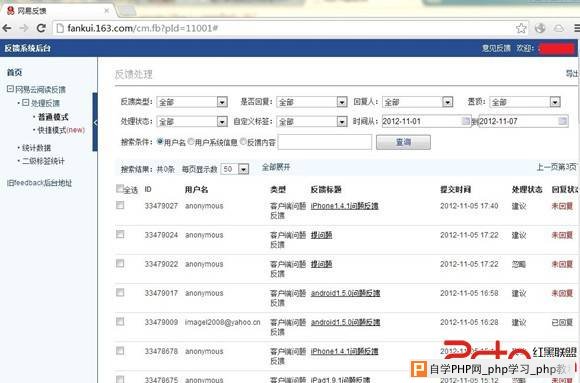Image resolution: width=580 pixels, height=383 pixels.
Task: Select 普通模式 in the sidebar
Action: click(53, 117)
